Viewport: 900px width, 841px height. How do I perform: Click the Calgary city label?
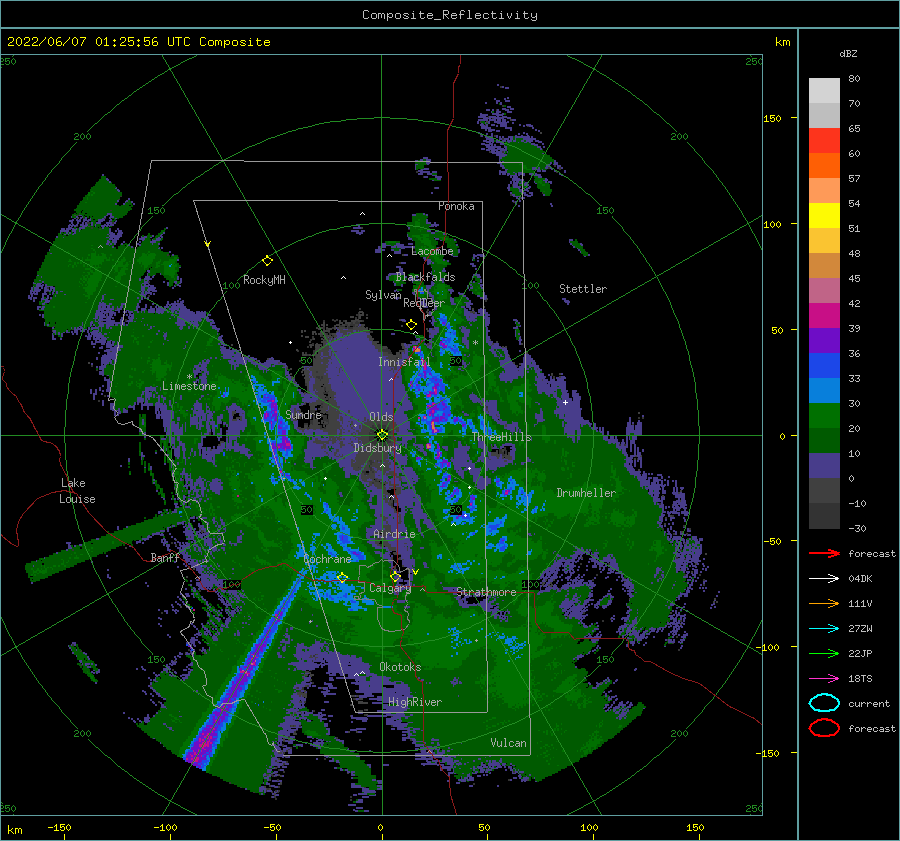pyautogui.click(x=390, y=588)
